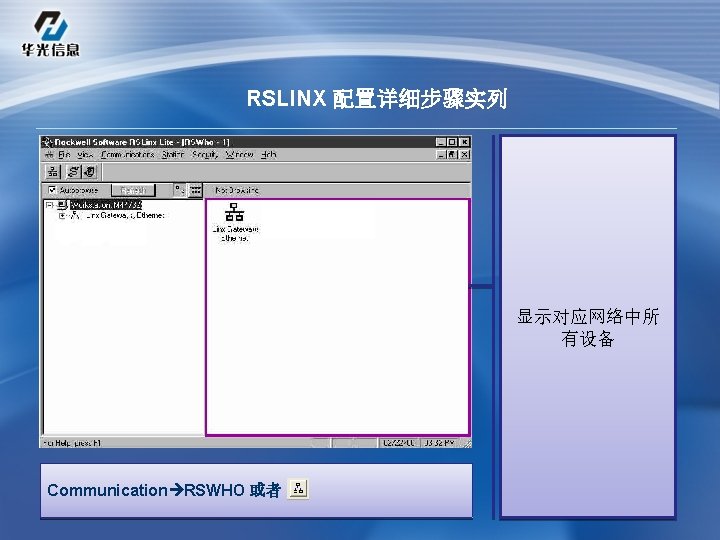Expand the Linx Gateways, Ethernet tree node

tap(62, 215)
